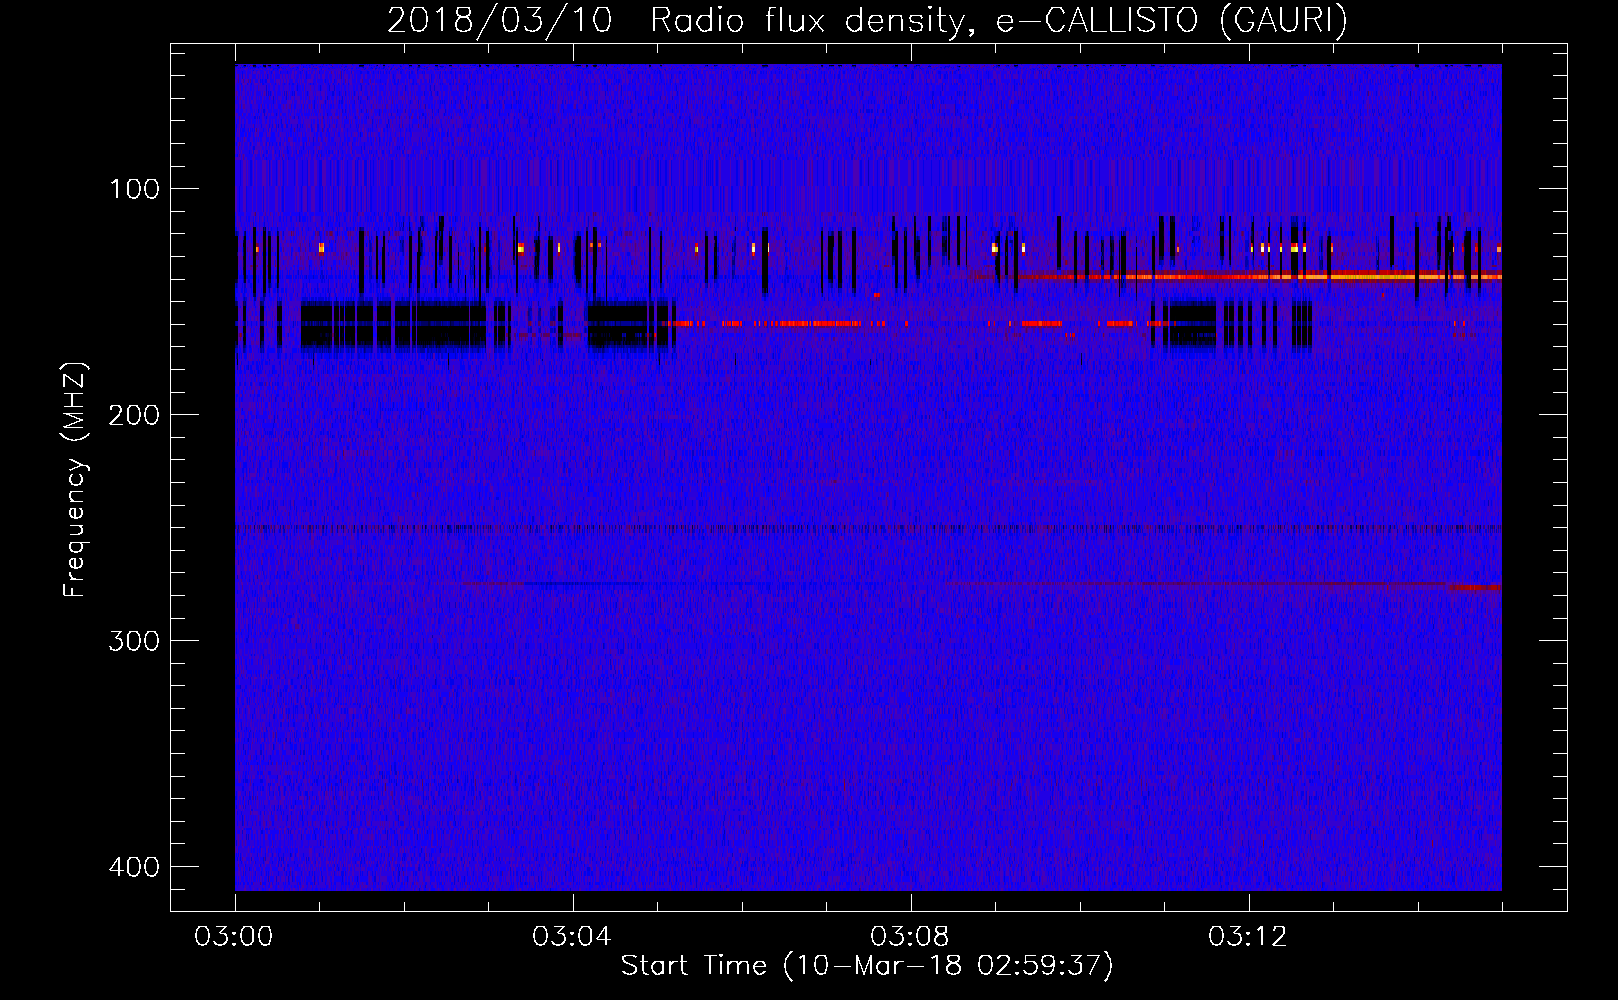The width and height of the screenshot is (1618, 1000).
Task: Click the time tick label '03:04'
Action: (572, 937)
